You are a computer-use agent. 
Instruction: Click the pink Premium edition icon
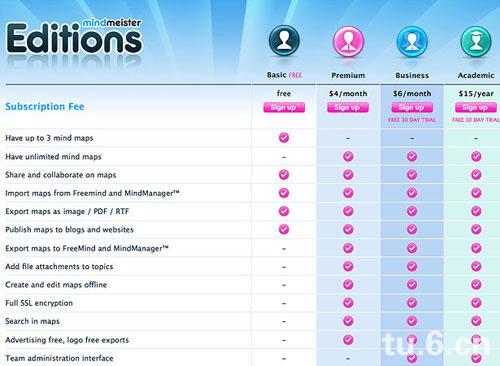click(348, 42)
